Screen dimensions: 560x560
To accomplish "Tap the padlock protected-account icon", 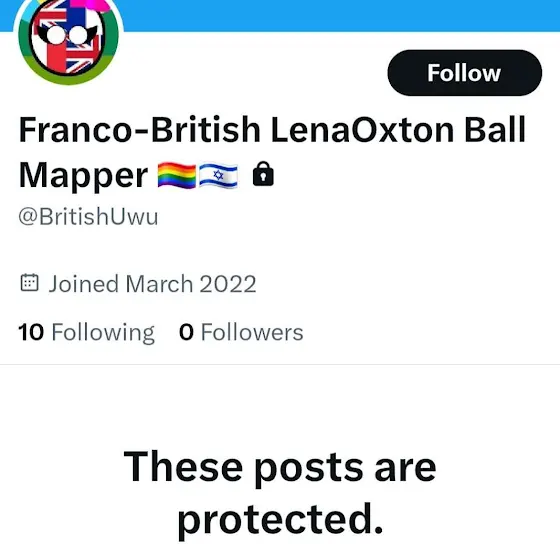I will tap(263, 174).
